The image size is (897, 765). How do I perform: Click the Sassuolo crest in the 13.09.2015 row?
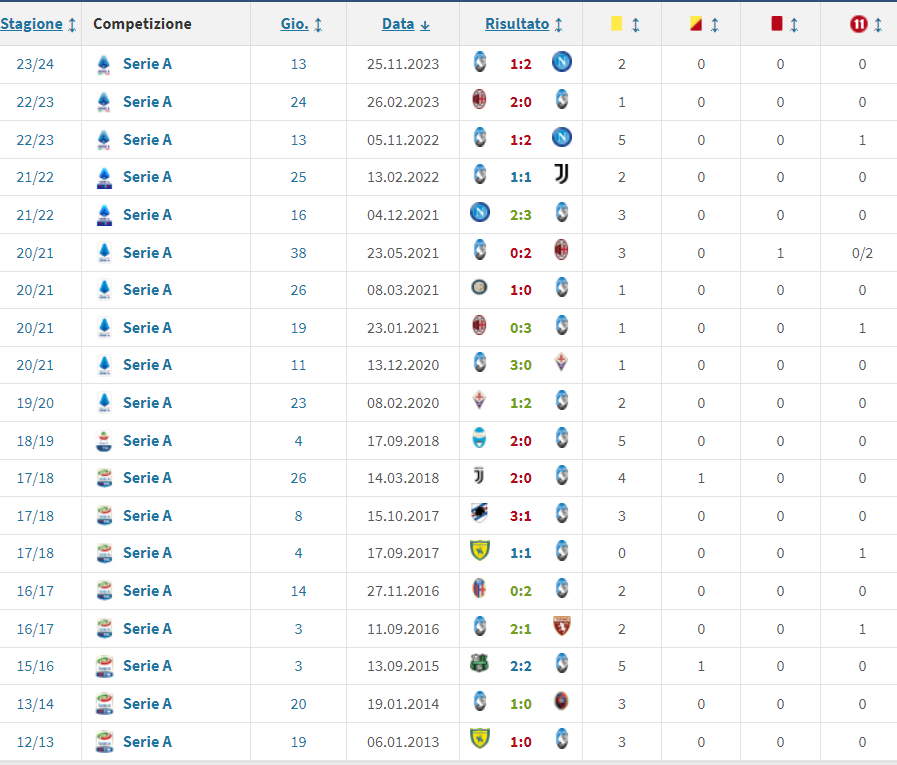click(x=479, y=666)
